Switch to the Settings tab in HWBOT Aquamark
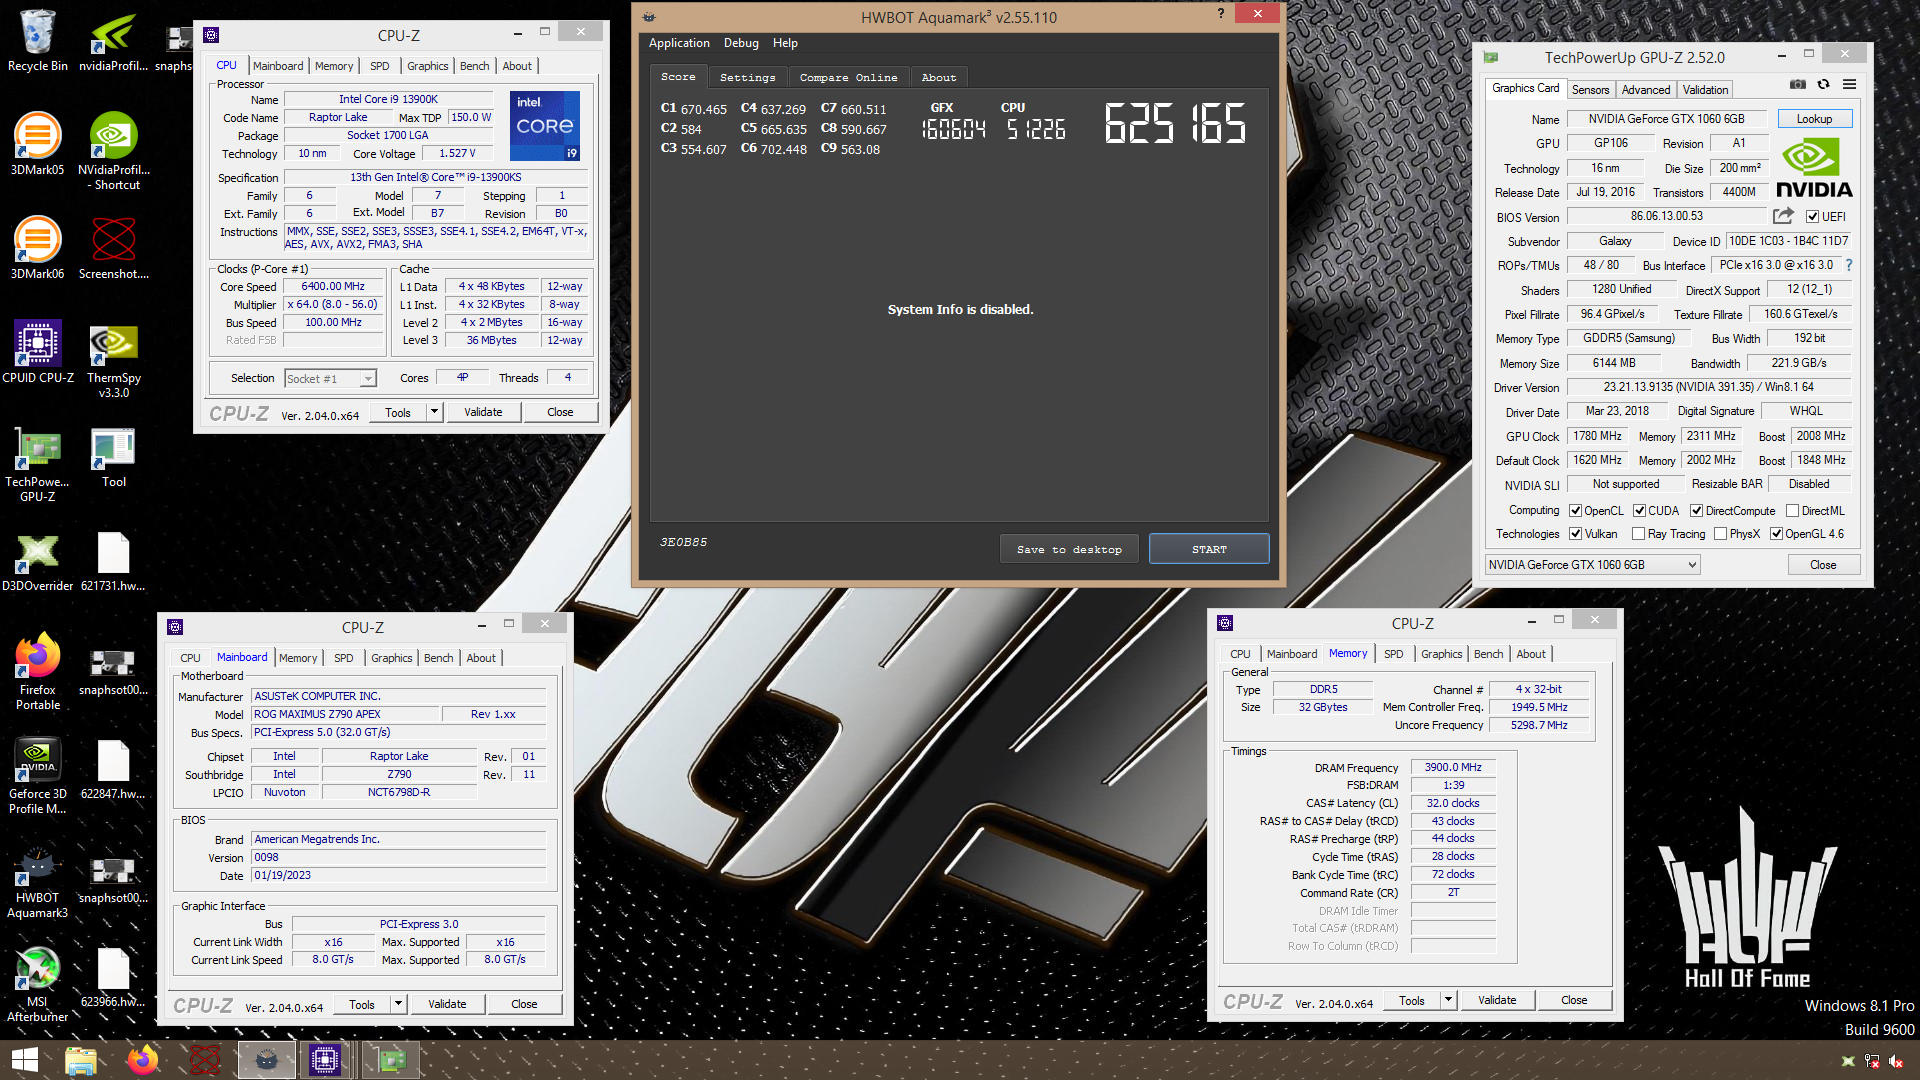The image size is (1920, 1080). 747,77
